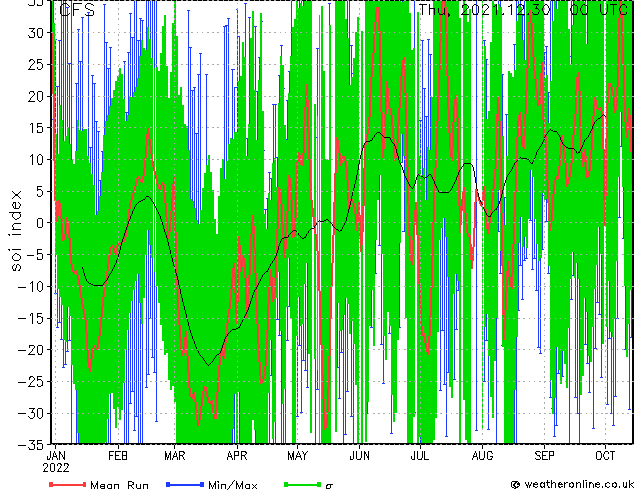Click the JAN month label

tap(56, 456)
